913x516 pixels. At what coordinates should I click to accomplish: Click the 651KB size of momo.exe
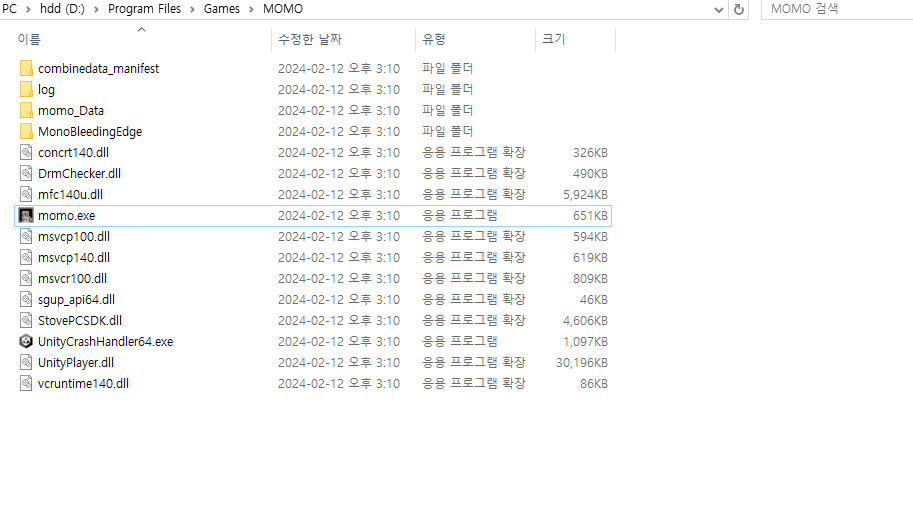[590, 215]
